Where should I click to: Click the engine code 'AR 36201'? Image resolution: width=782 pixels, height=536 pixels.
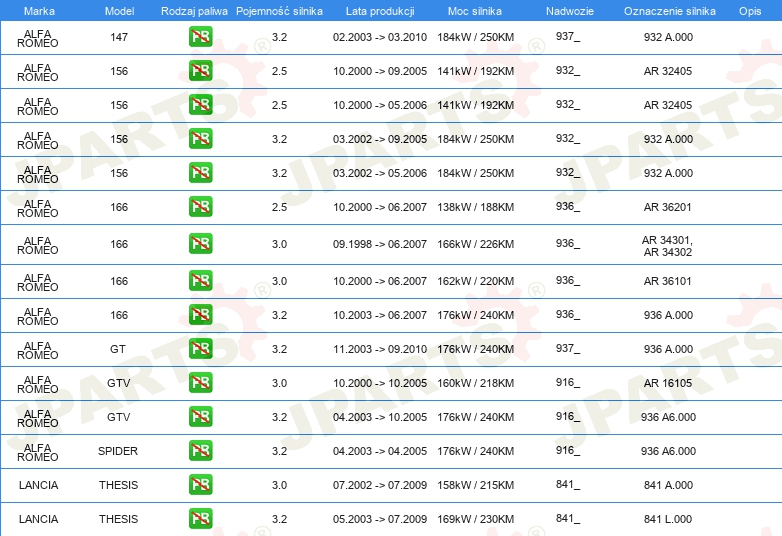click(668, 207)
